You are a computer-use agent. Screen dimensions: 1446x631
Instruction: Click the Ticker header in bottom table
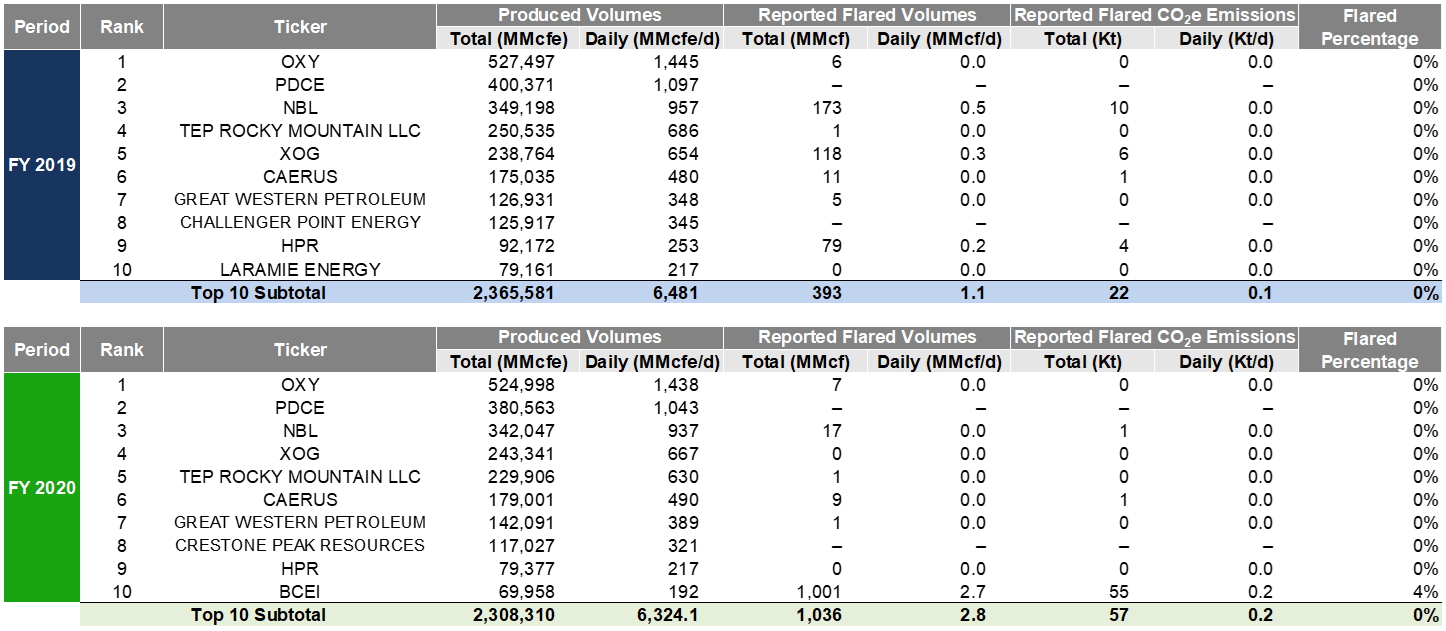click(300, 350)
